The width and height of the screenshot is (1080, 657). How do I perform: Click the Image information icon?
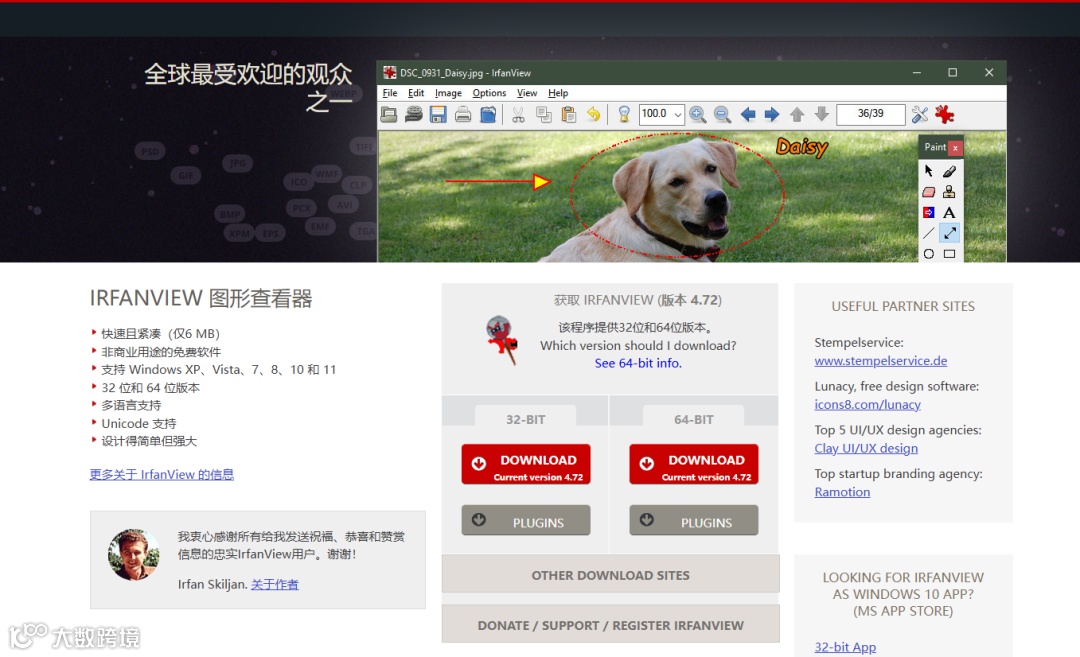pos(624,114)
